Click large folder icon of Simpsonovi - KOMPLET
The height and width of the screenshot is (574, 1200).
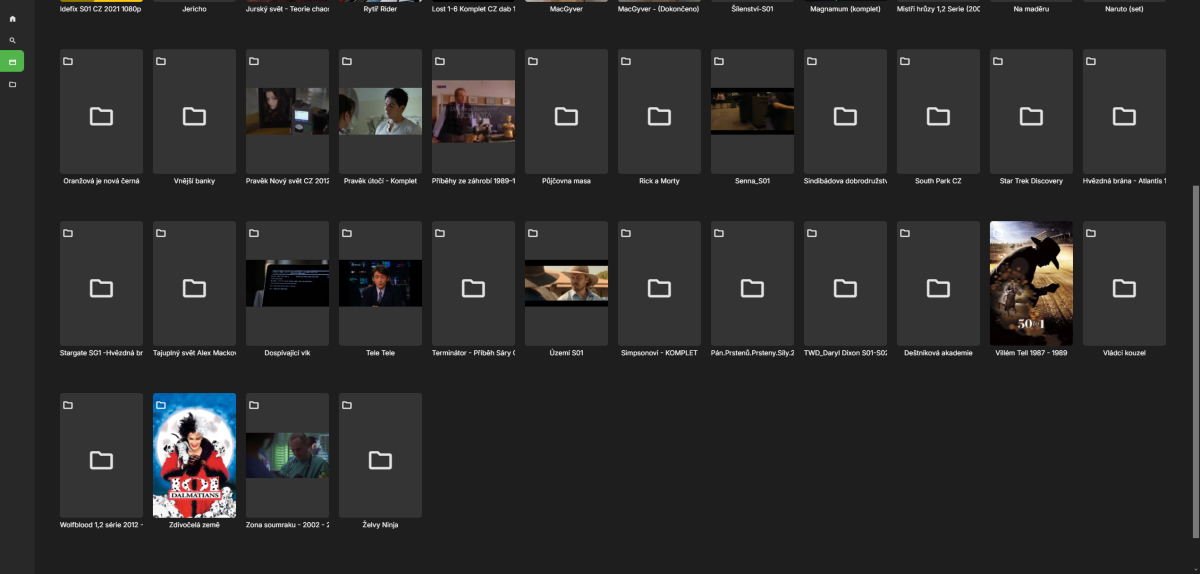point(659,288)
